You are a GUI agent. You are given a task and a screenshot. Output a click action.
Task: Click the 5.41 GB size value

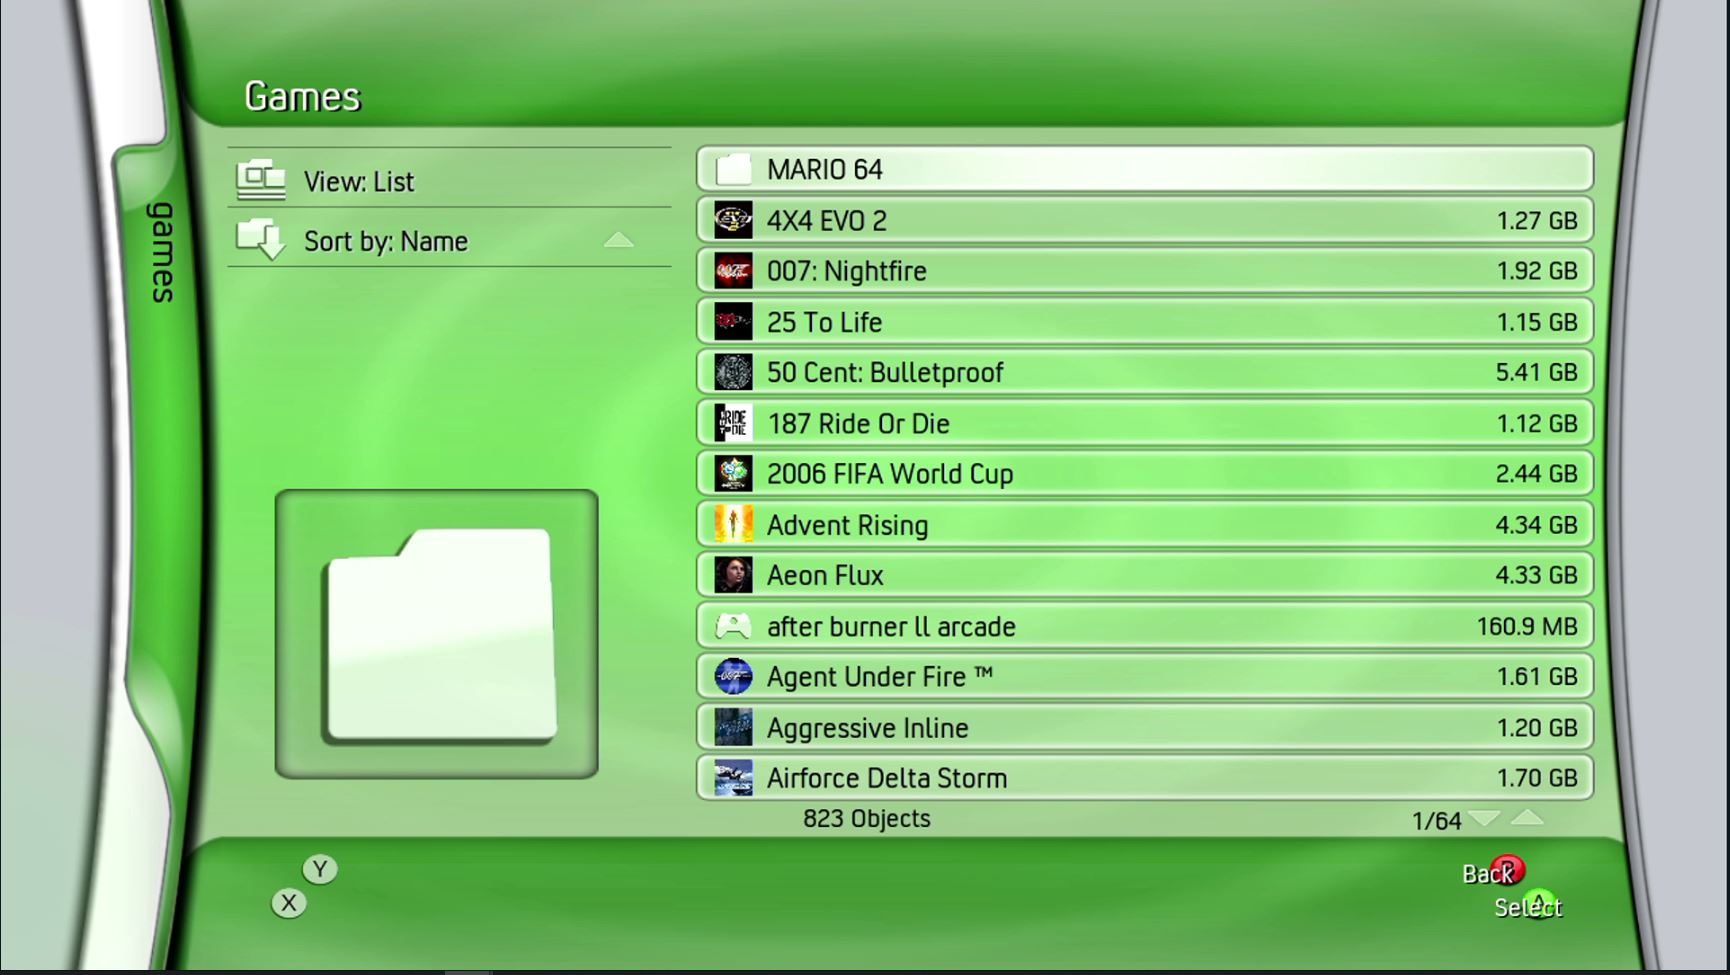point(1536,372)
